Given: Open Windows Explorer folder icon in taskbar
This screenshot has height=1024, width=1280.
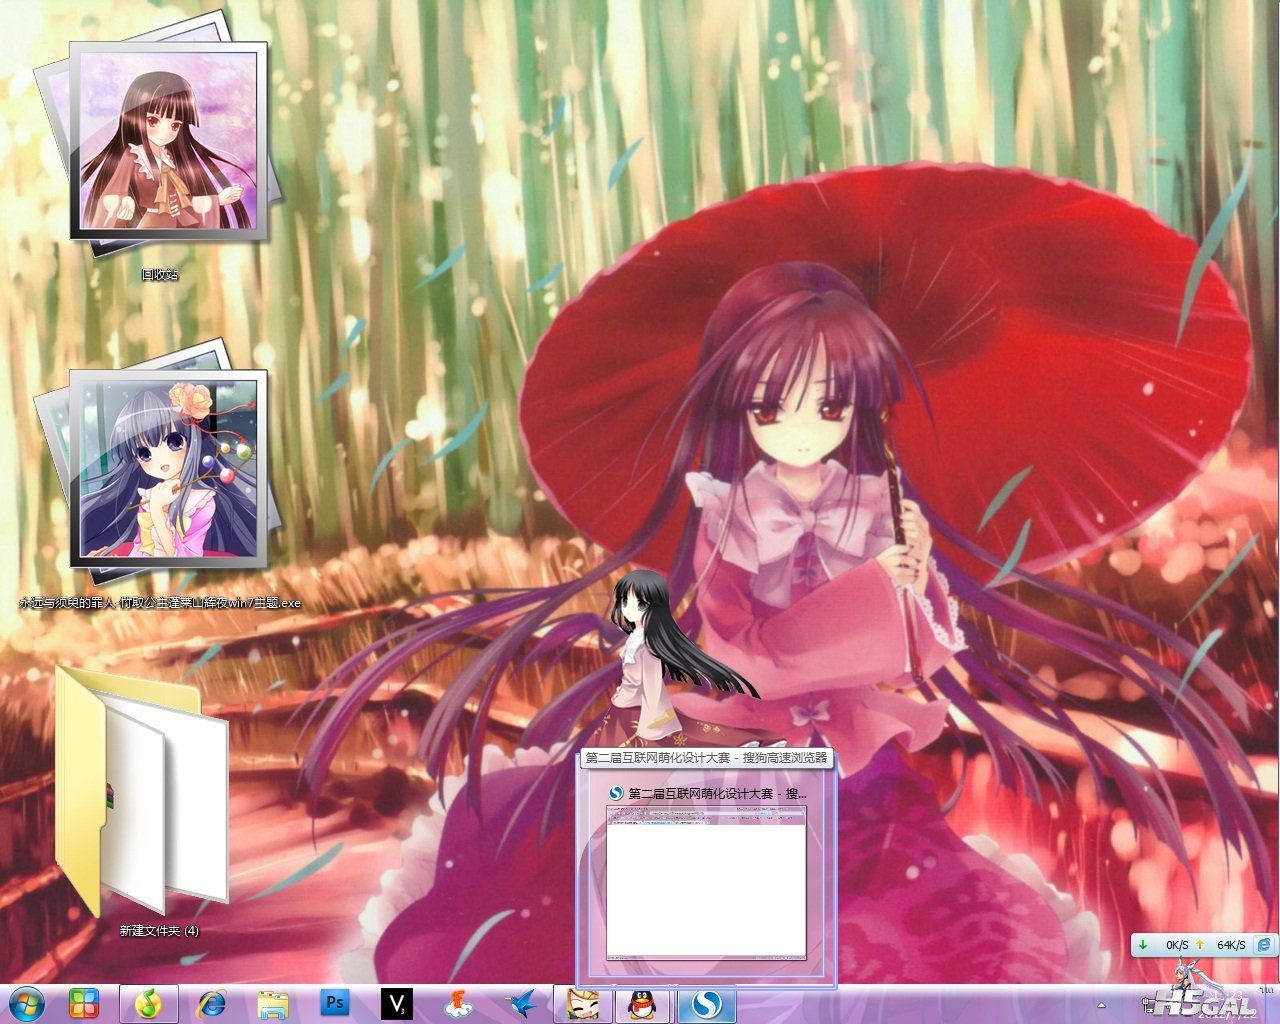Looking at the screenshot, I should coord(273,1004).
